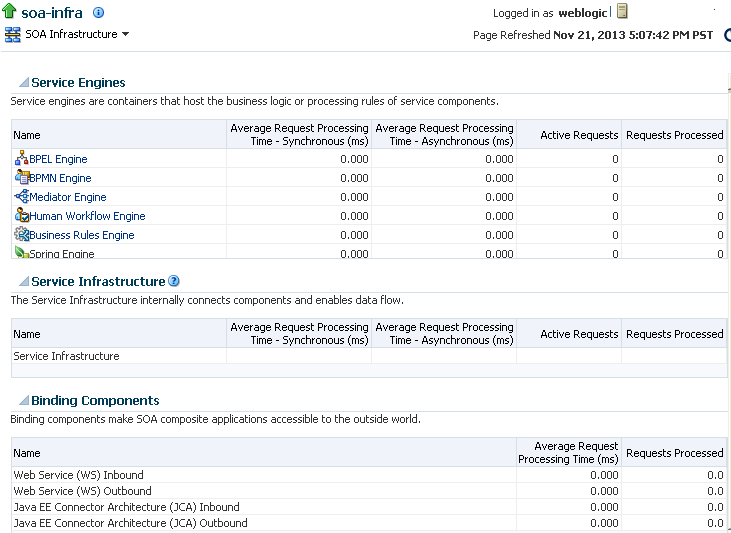Screen dimensions: 731x533
Task: Open the Mediator Engine link
Action: [x=67, y=197]
